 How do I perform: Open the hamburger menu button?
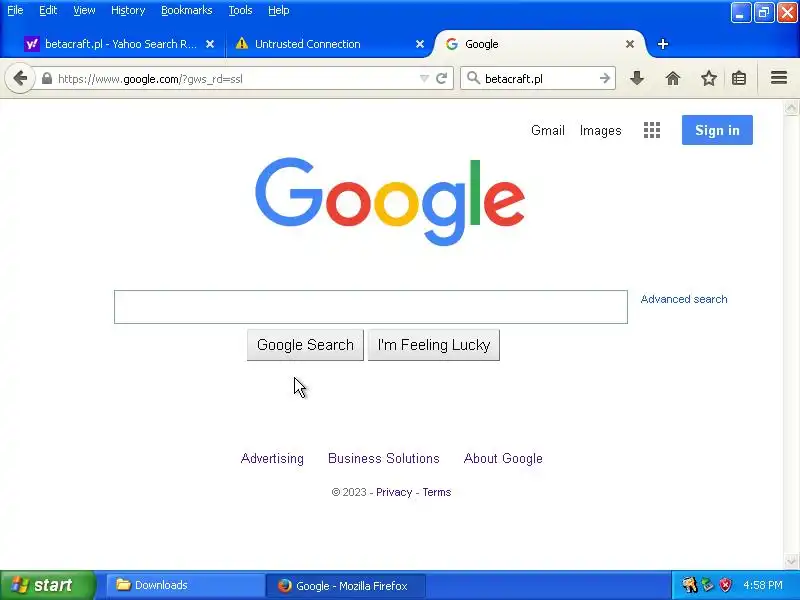click(779, 78)
